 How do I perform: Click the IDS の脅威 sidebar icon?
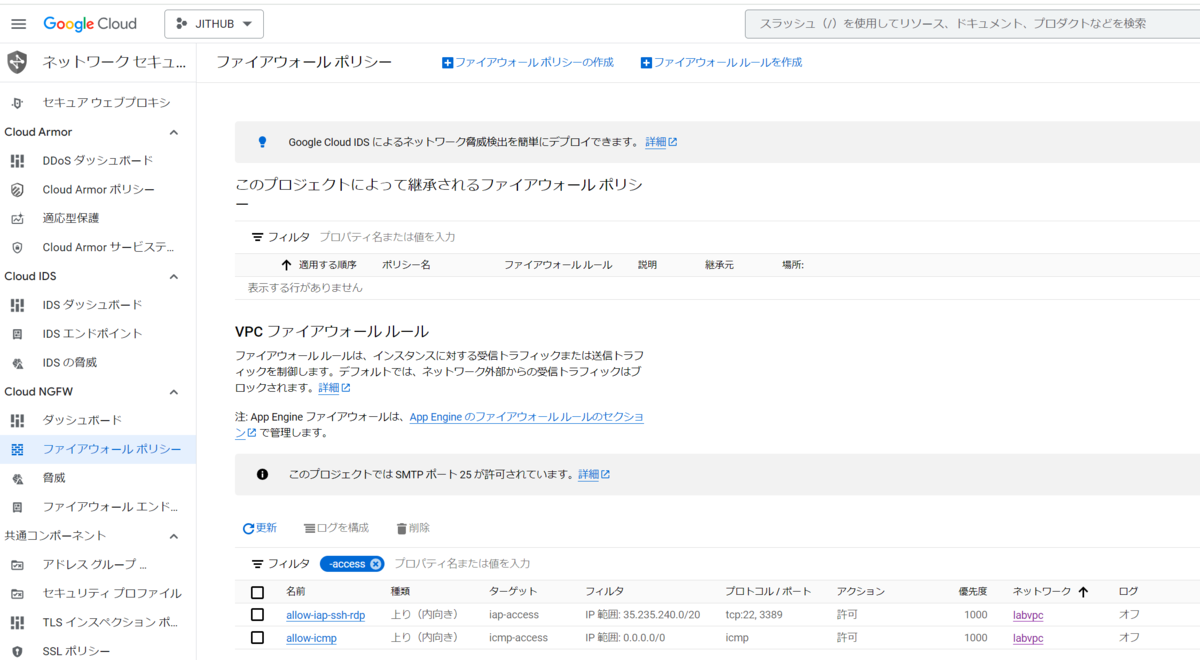(17, 363)
